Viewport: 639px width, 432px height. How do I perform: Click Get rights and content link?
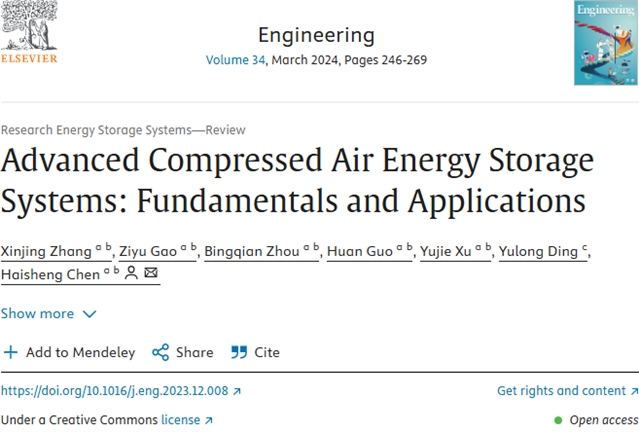567,391
